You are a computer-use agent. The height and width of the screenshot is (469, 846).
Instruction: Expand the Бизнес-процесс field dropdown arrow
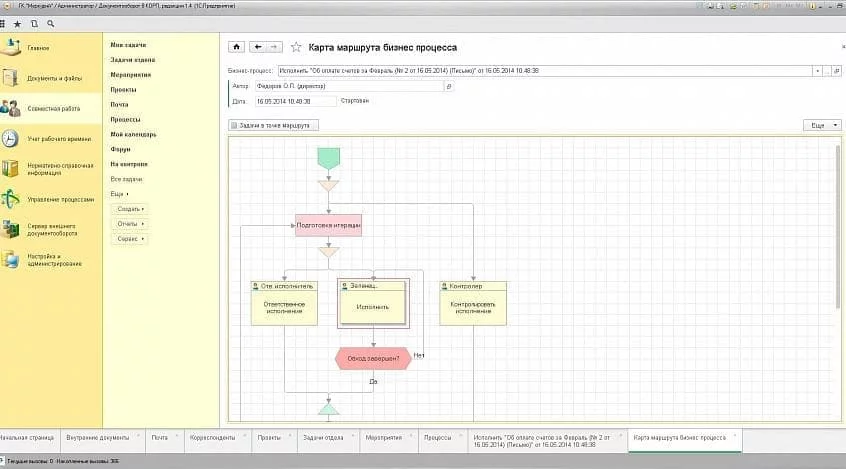click(817, 71)
